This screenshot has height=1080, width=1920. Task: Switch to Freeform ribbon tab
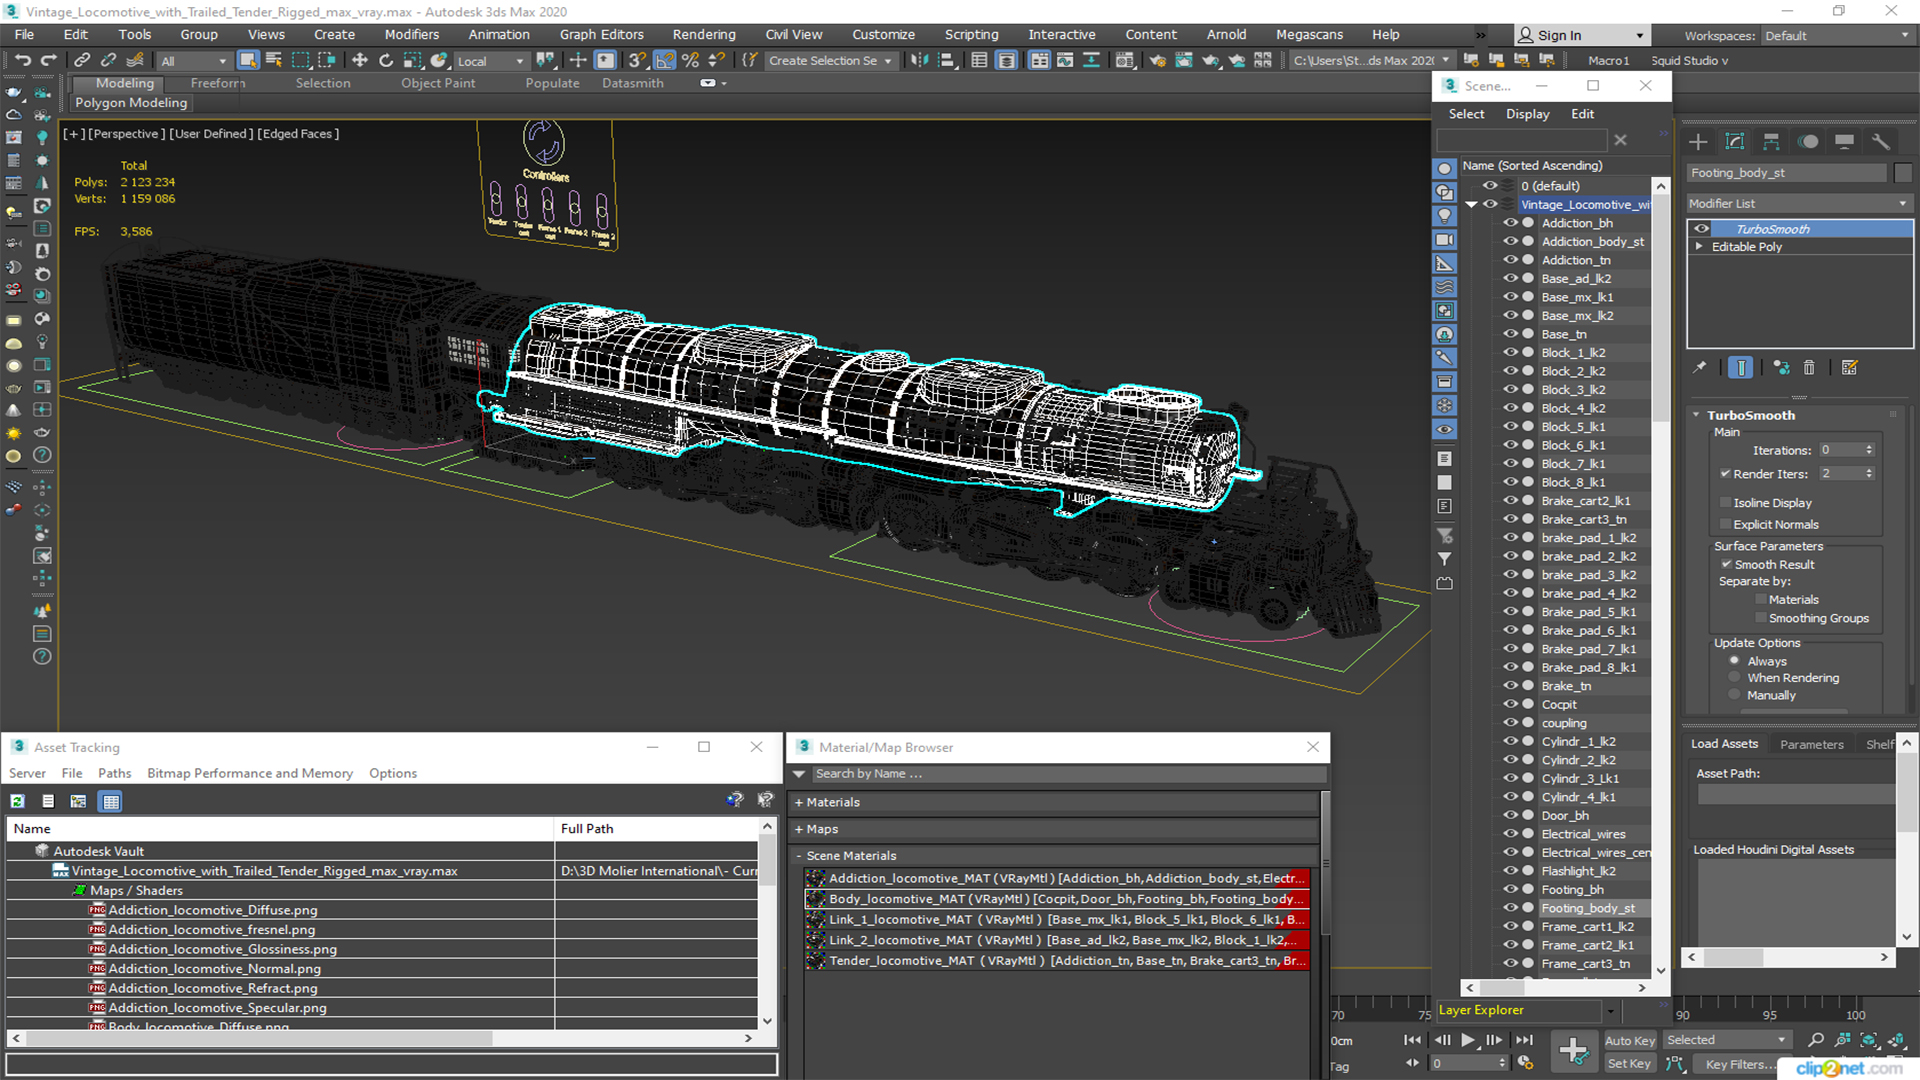point(218,84)
